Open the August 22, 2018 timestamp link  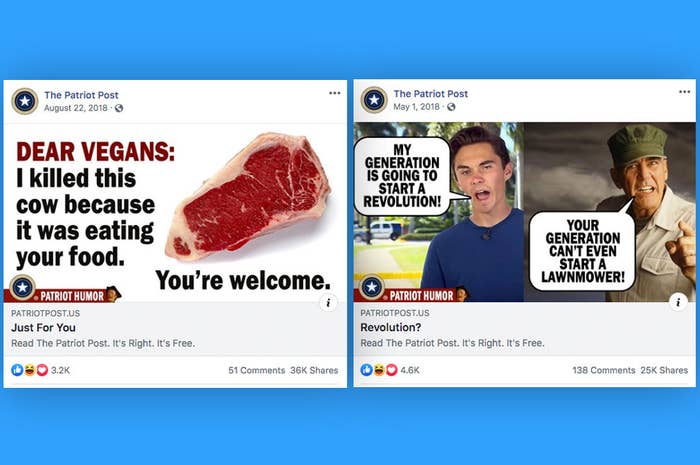click(x=75, y=108)
